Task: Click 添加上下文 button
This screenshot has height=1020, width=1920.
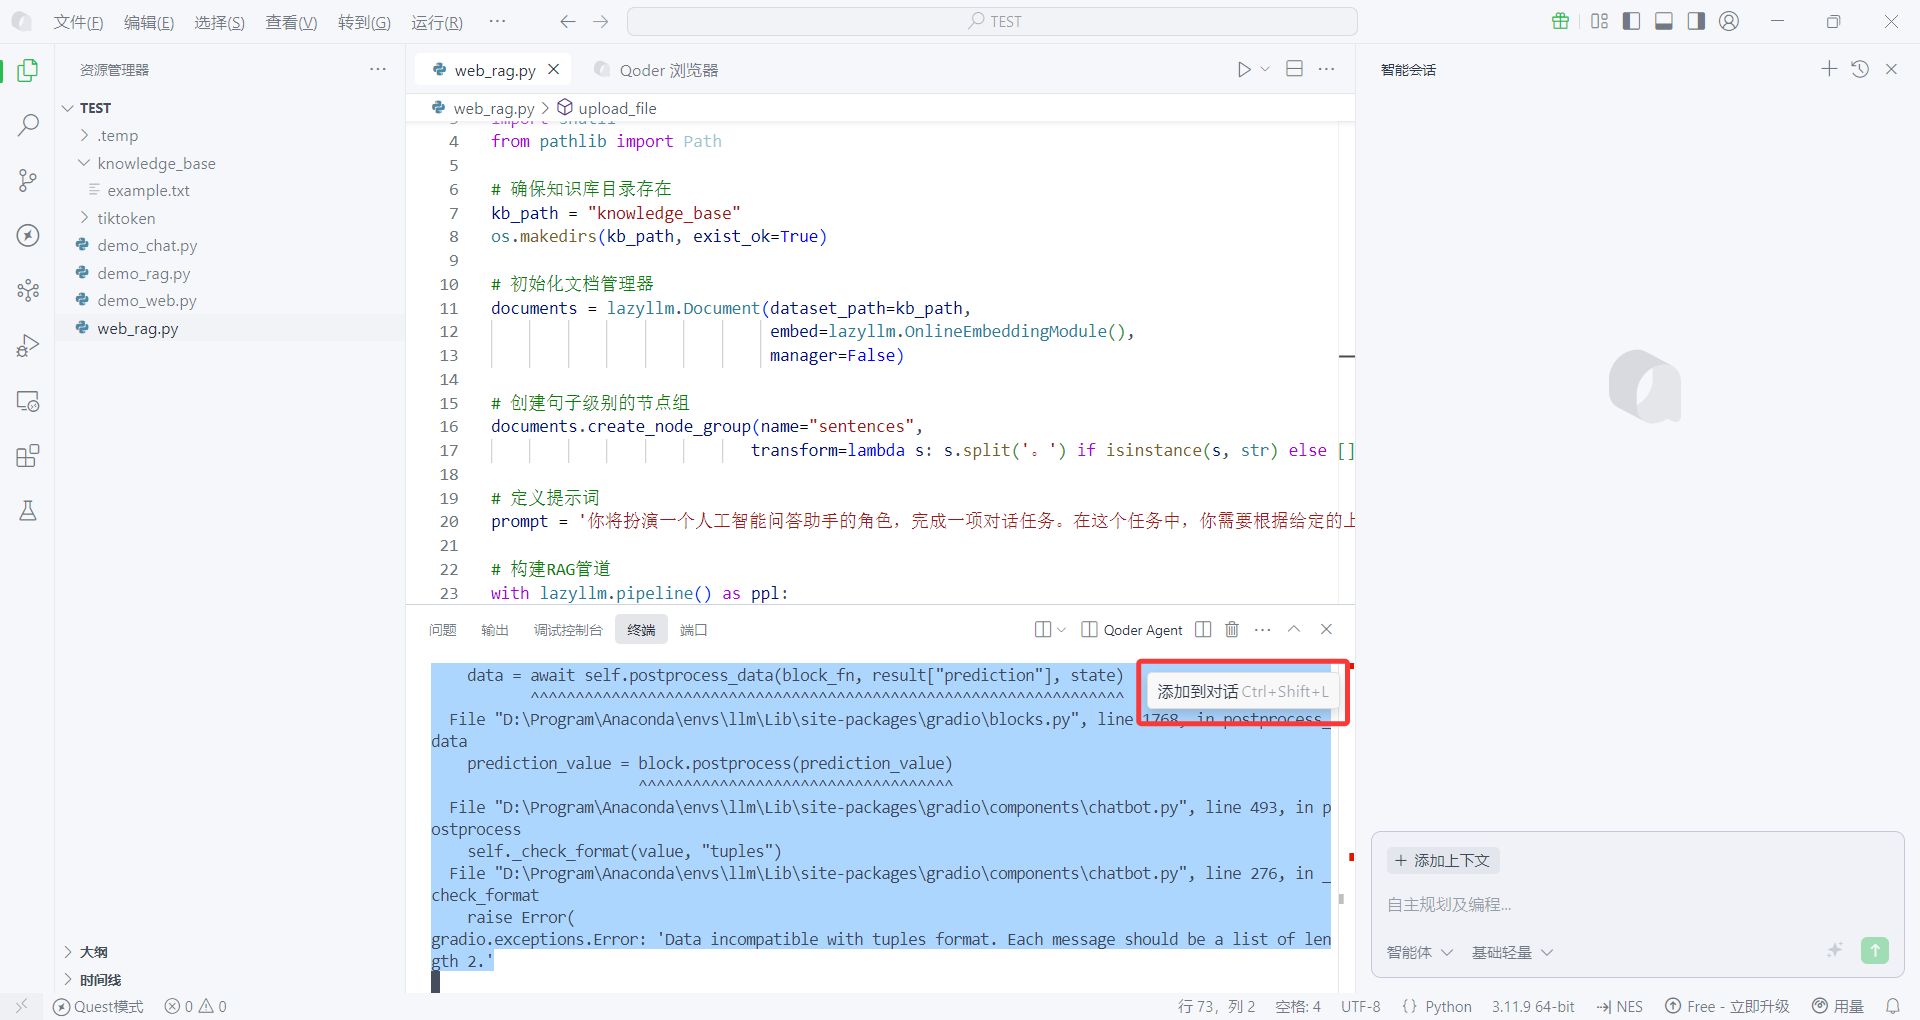Action: [x=1442, y=860]
